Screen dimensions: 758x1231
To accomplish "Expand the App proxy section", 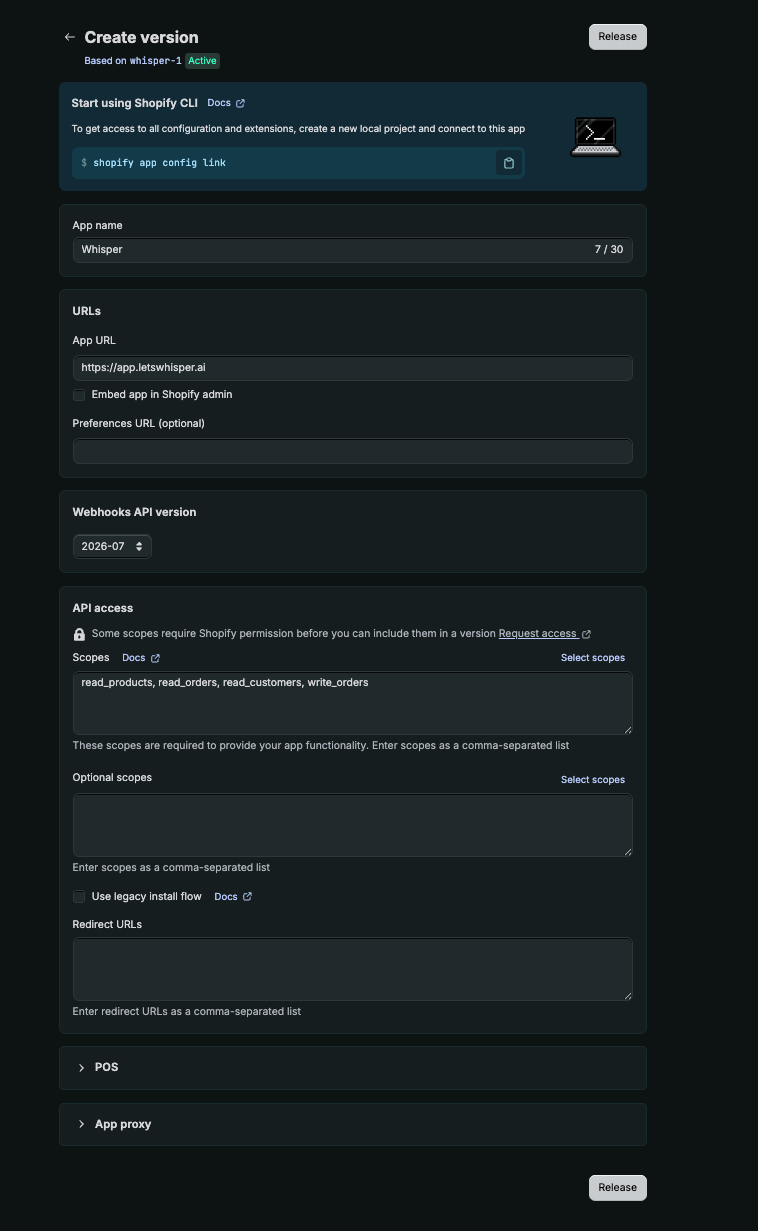I will click(x=353, y=1124).
